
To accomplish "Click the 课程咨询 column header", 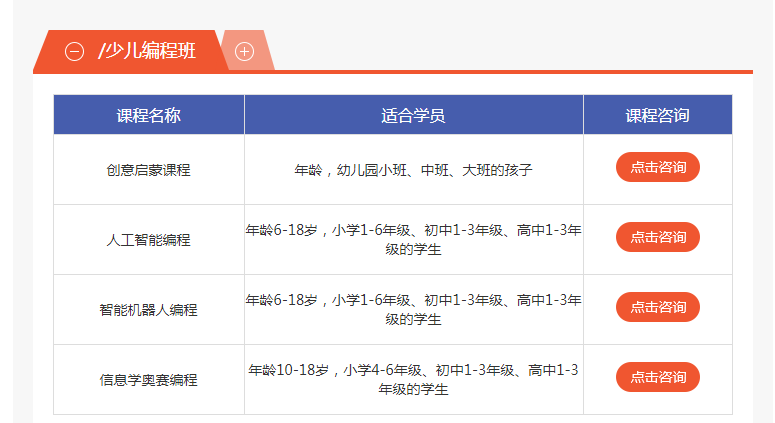I will pyautogui.click(x=657, y=115).
